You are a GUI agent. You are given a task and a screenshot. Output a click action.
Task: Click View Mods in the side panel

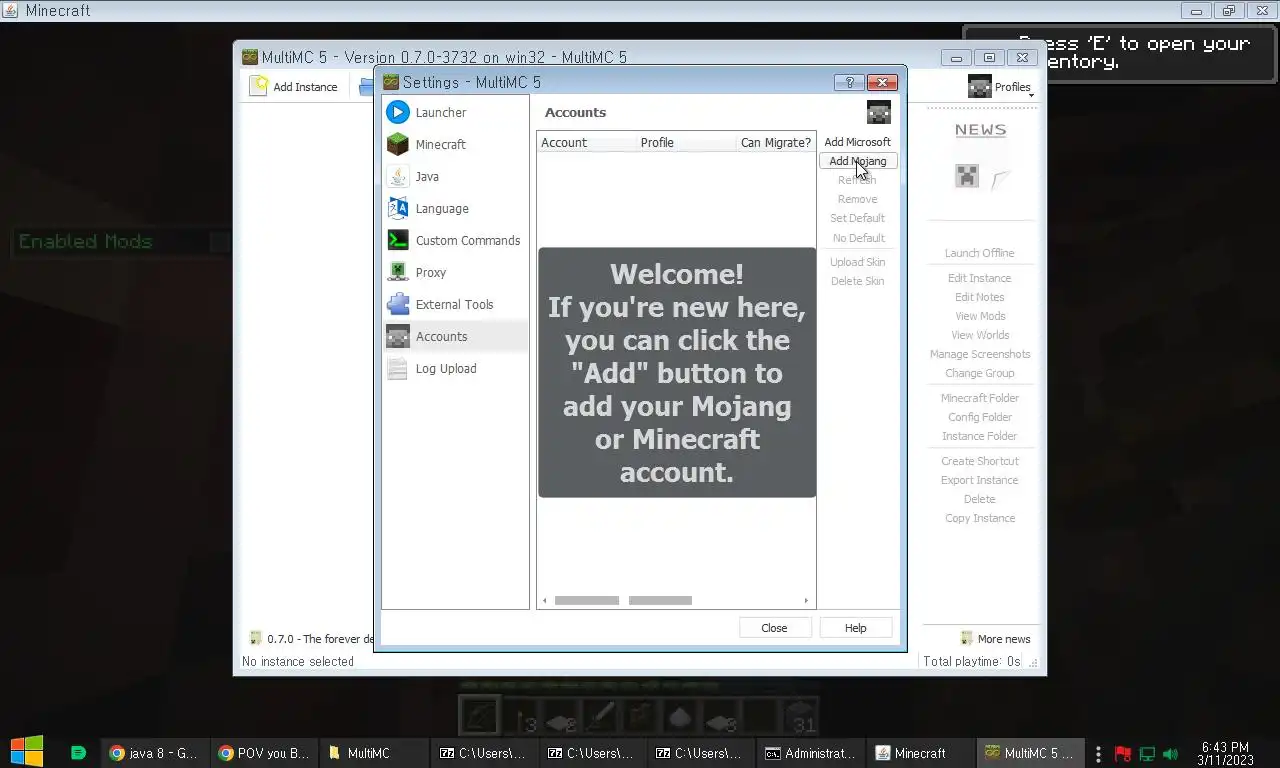(x=979, y=316)
